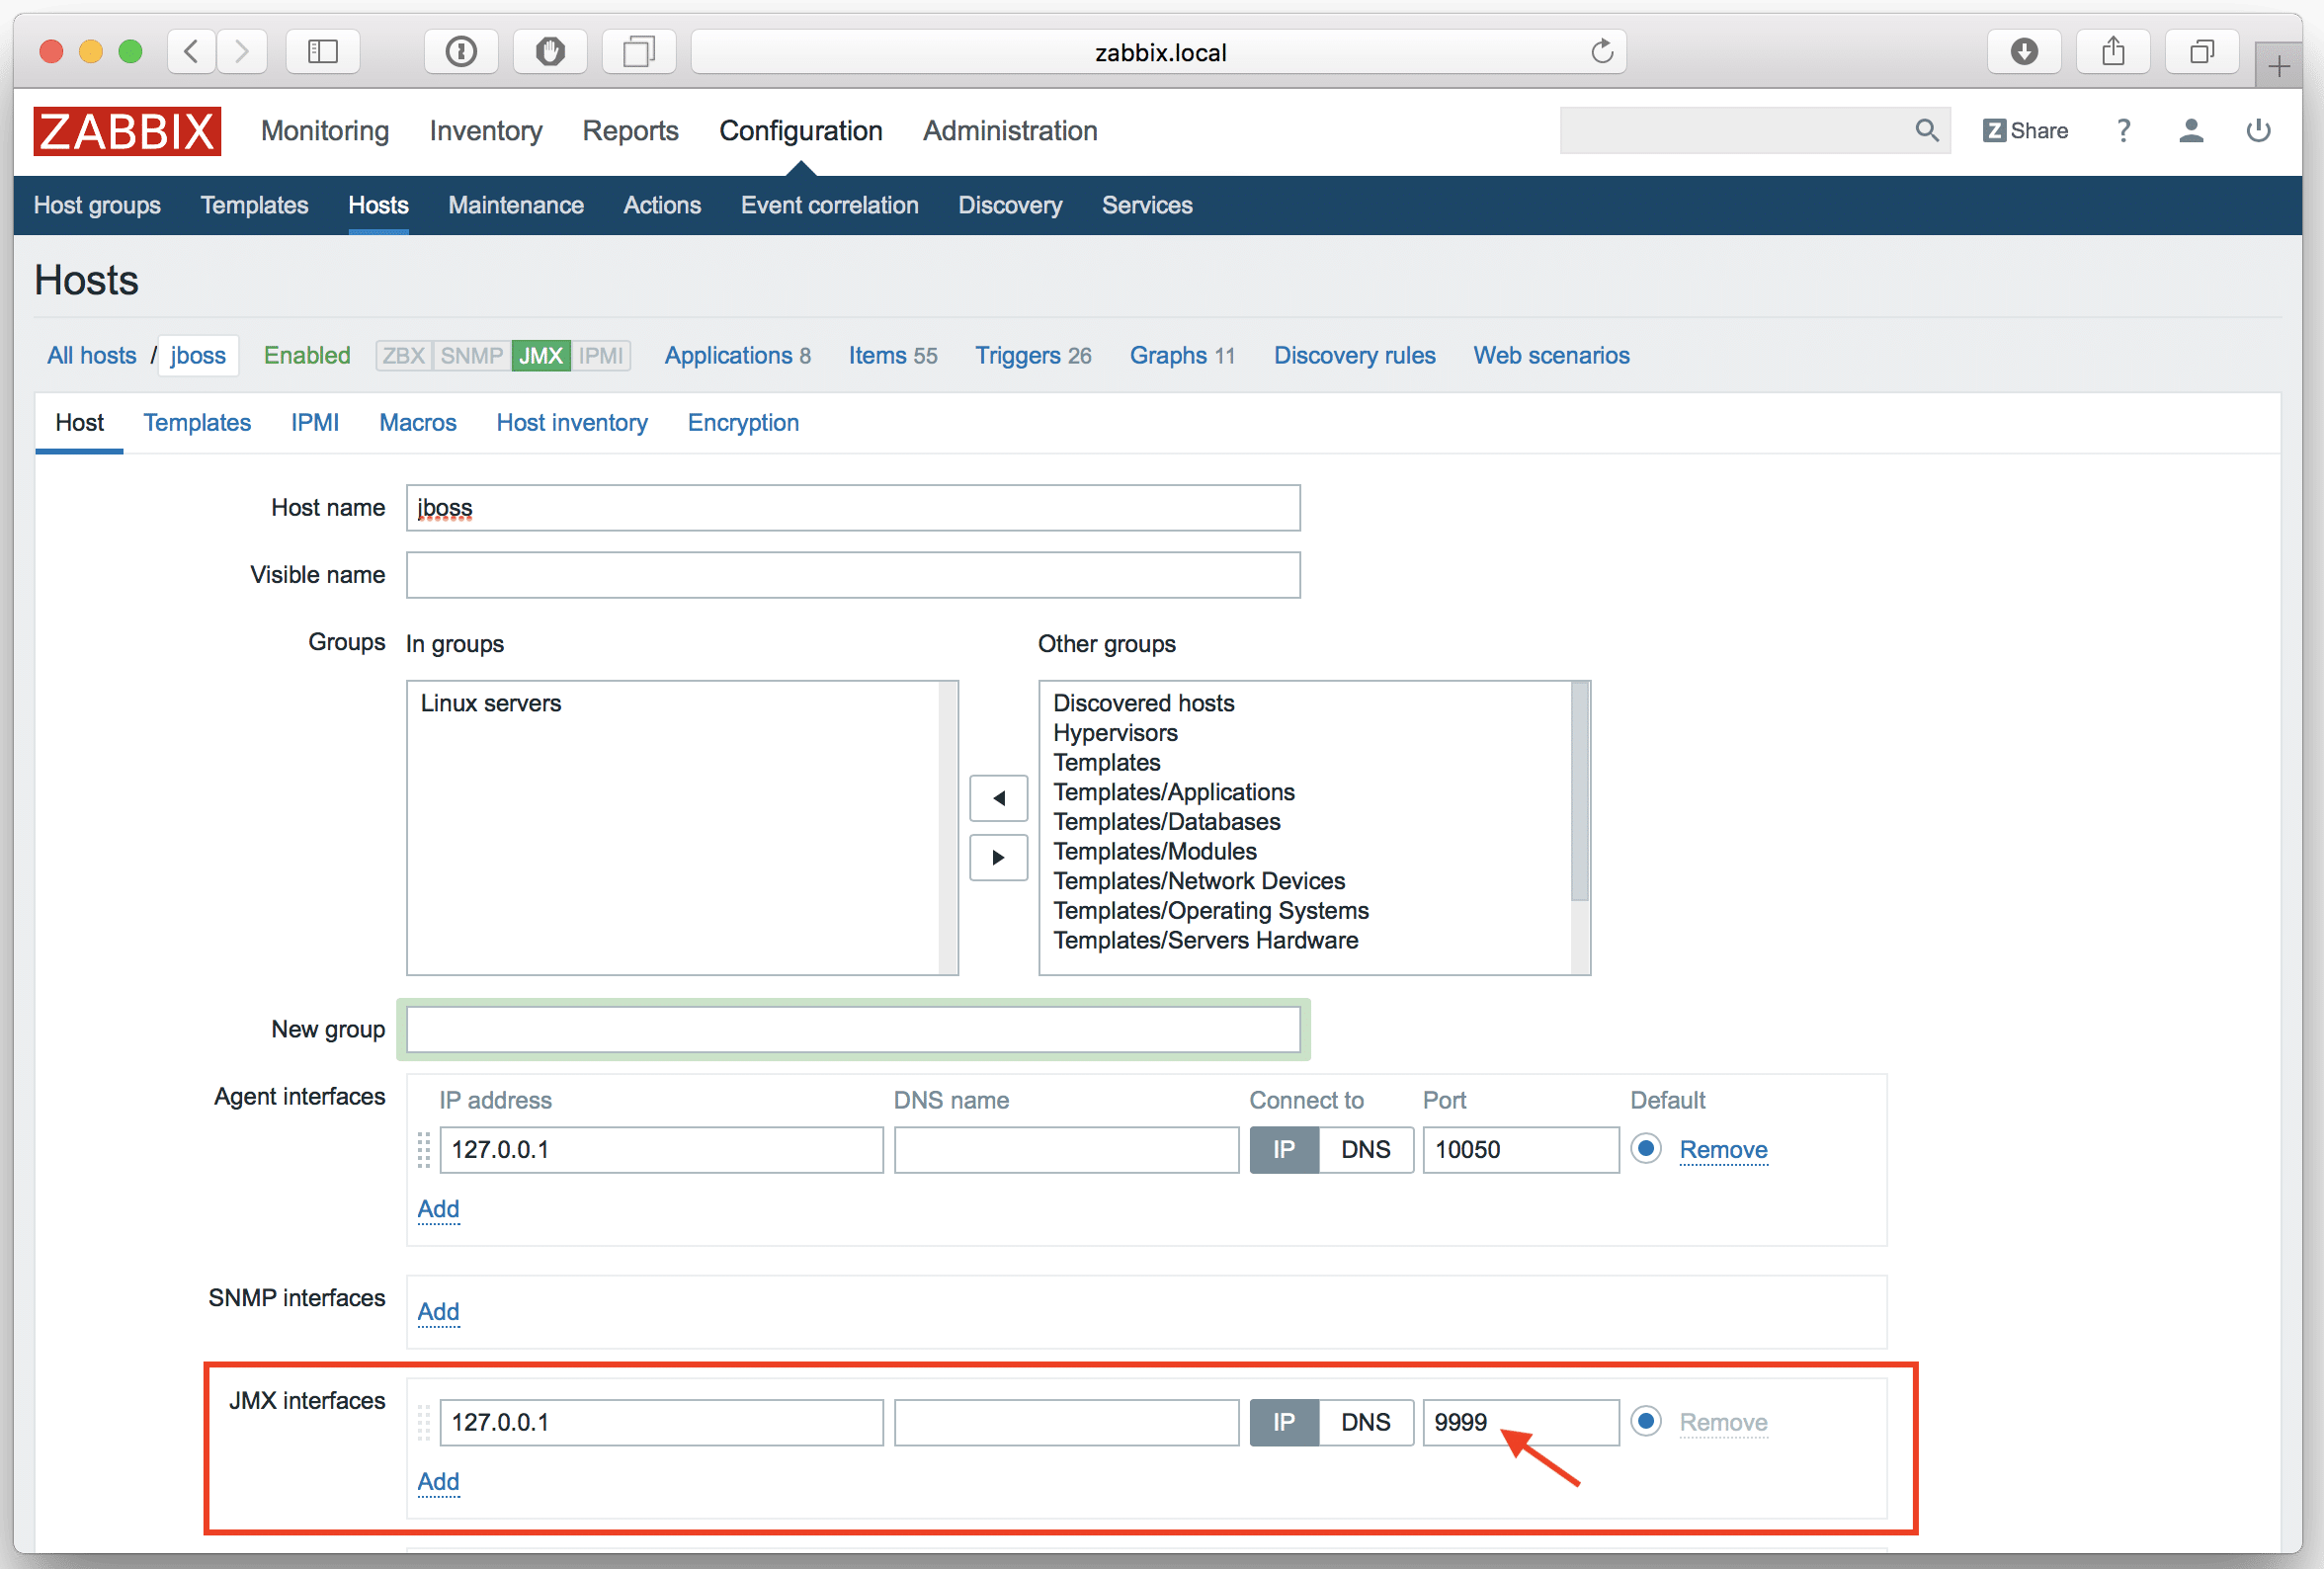Reload the zabbix.local page

pyautogui.click(x=1601, y=51)
